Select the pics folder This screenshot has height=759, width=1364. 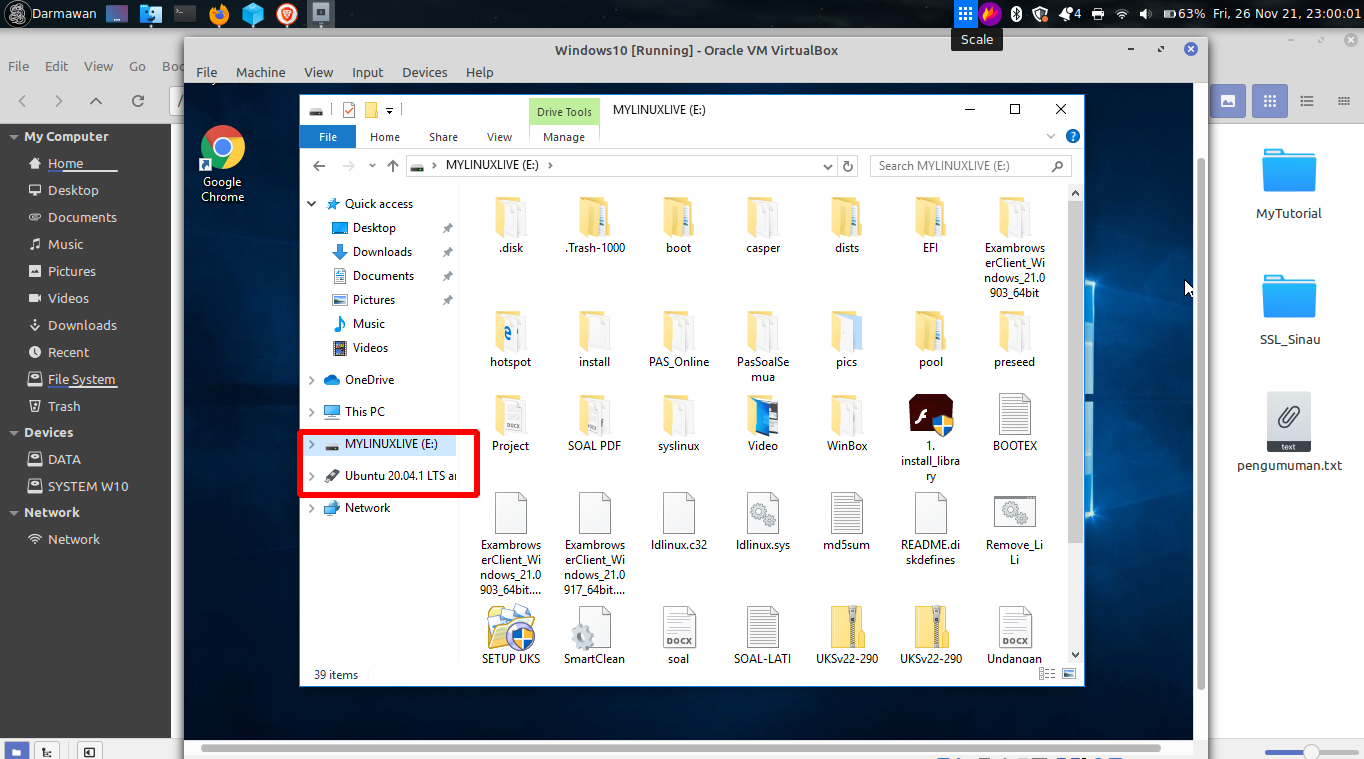[x=846, y=338]
